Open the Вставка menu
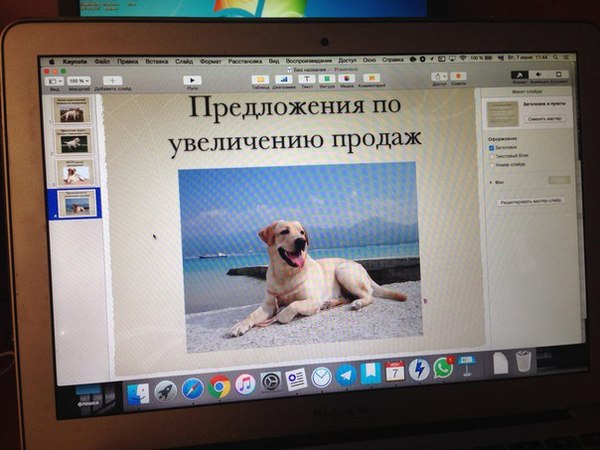The image size is (600, 450). click(x=156, y=61)
